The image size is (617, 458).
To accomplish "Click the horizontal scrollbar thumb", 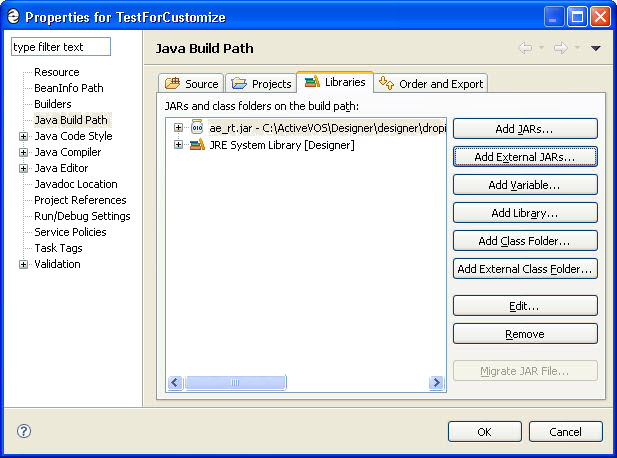I will pos(235,382).
